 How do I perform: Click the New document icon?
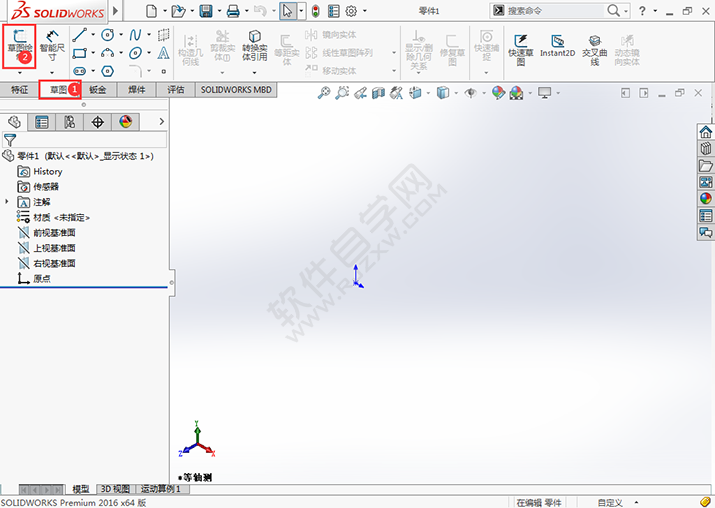click(x=151, y=10)
